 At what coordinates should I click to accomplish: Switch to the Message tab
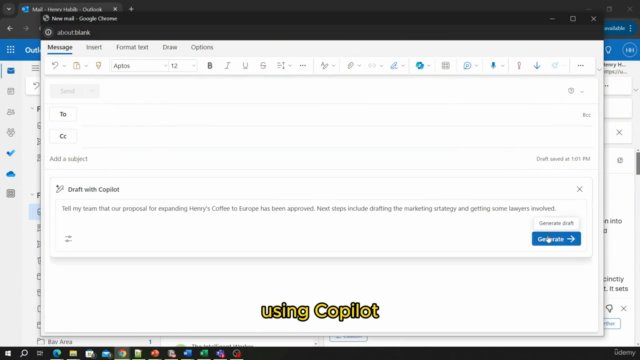point(60,47)
